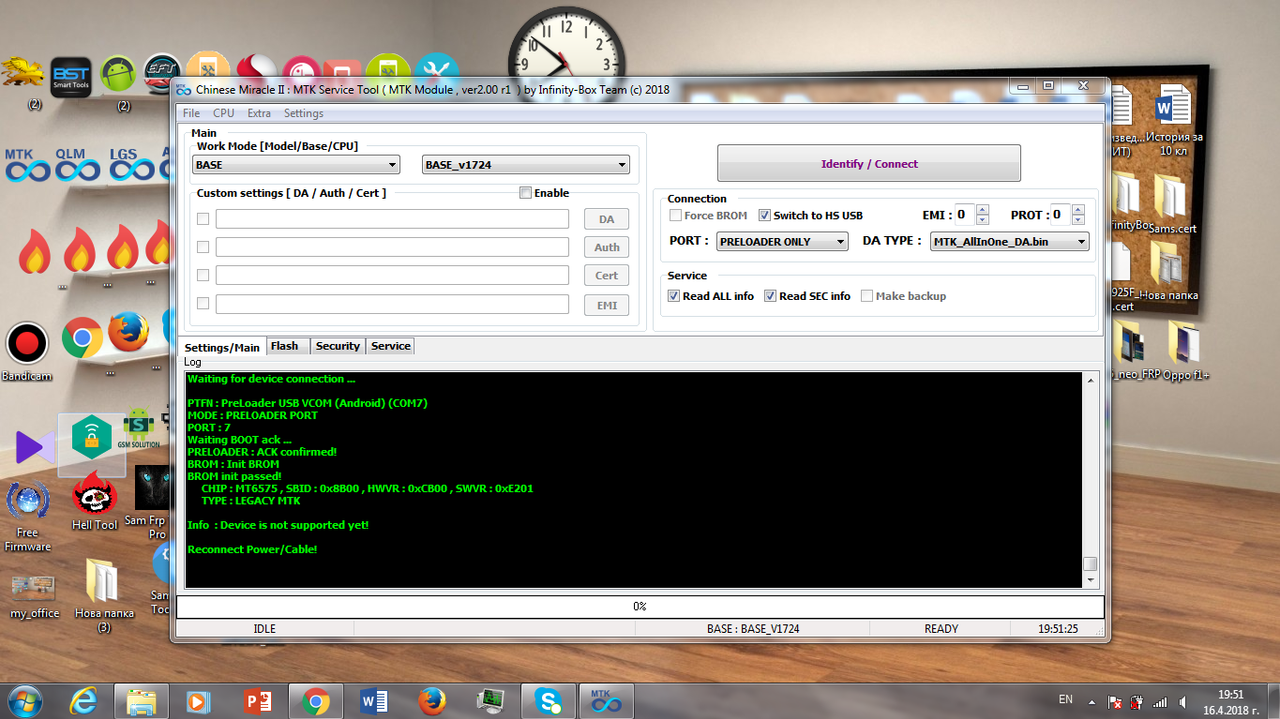Increase the PROT value with spinner
Screen dimensions: 1280x719
(1079, 210)
